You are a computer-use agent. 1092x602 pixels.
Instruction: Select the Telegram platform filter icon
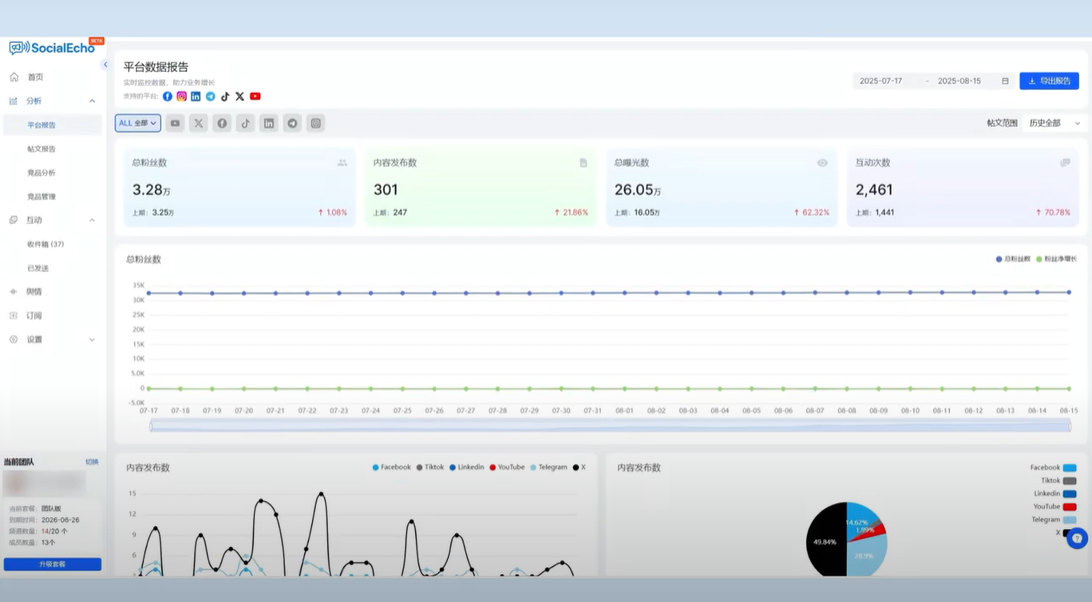click(292, 123)
